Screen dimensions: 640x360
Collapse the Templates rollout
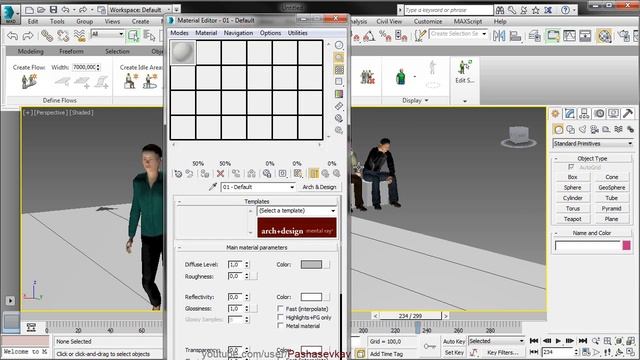coord(257,201)
